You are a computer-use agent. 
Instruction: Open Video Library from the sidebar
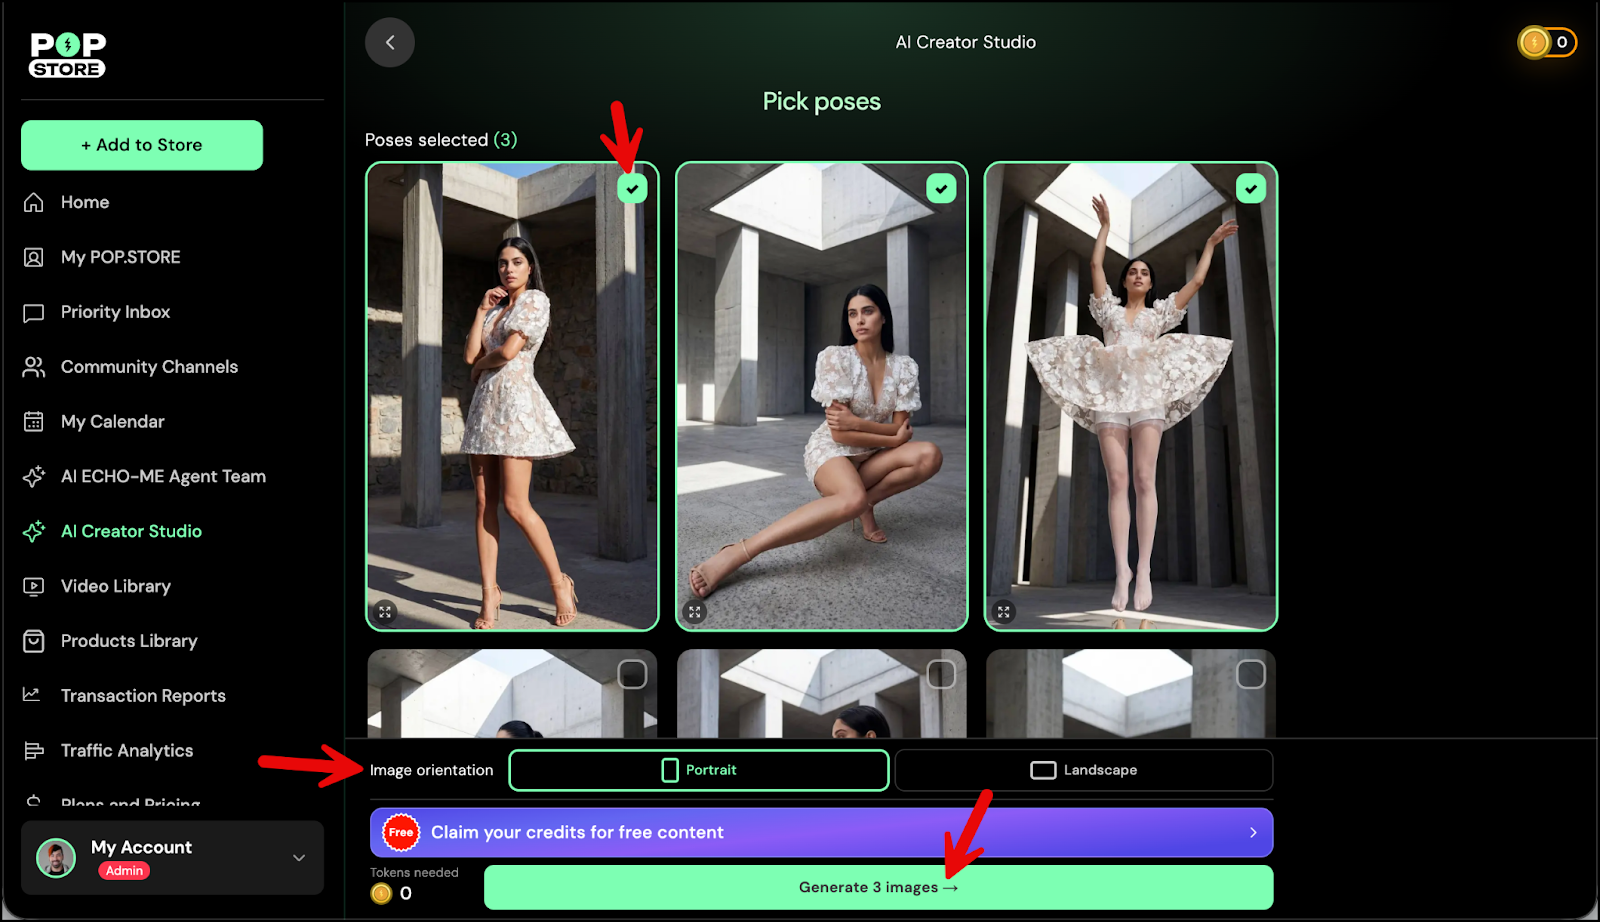click(x=115, y=586)
